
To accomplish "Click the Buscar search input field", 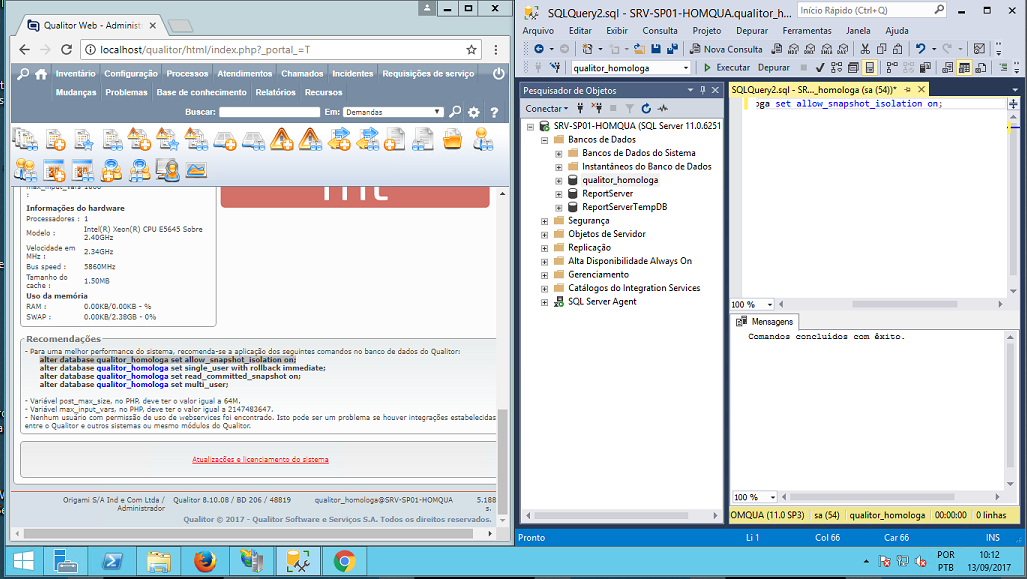I will pyautogui.click(x=269, y=112).
